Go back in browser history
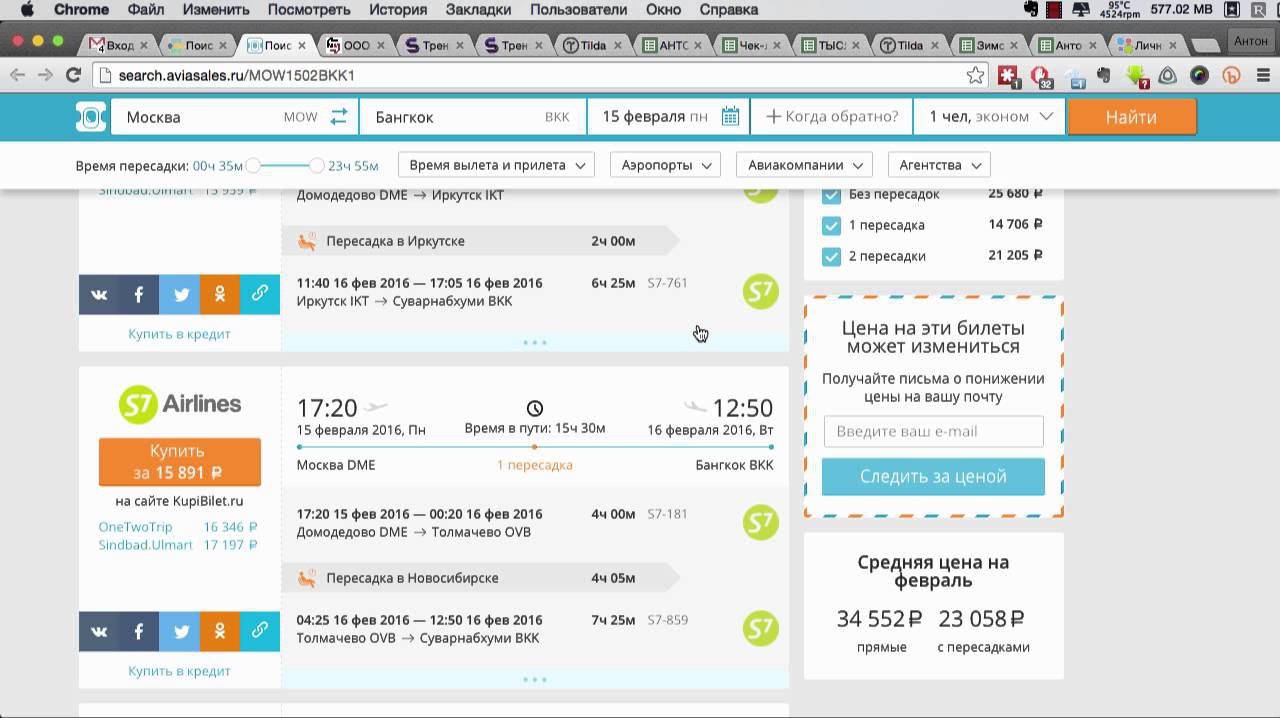The width and height of the screenshot is (1280, 718). [x=17, y=75]
